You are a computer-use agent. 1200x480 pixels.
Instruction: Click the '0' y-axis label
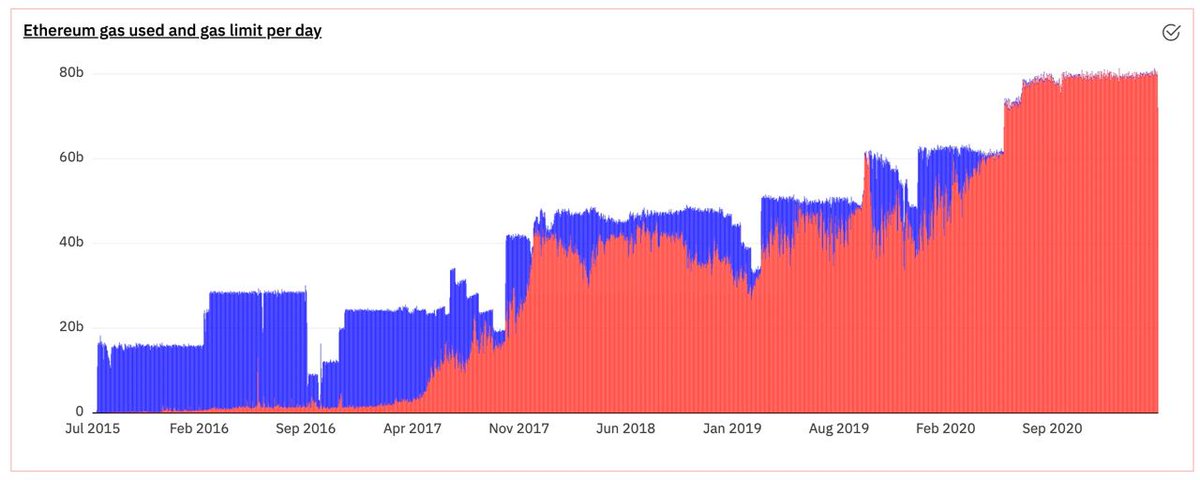pos(79,411)
